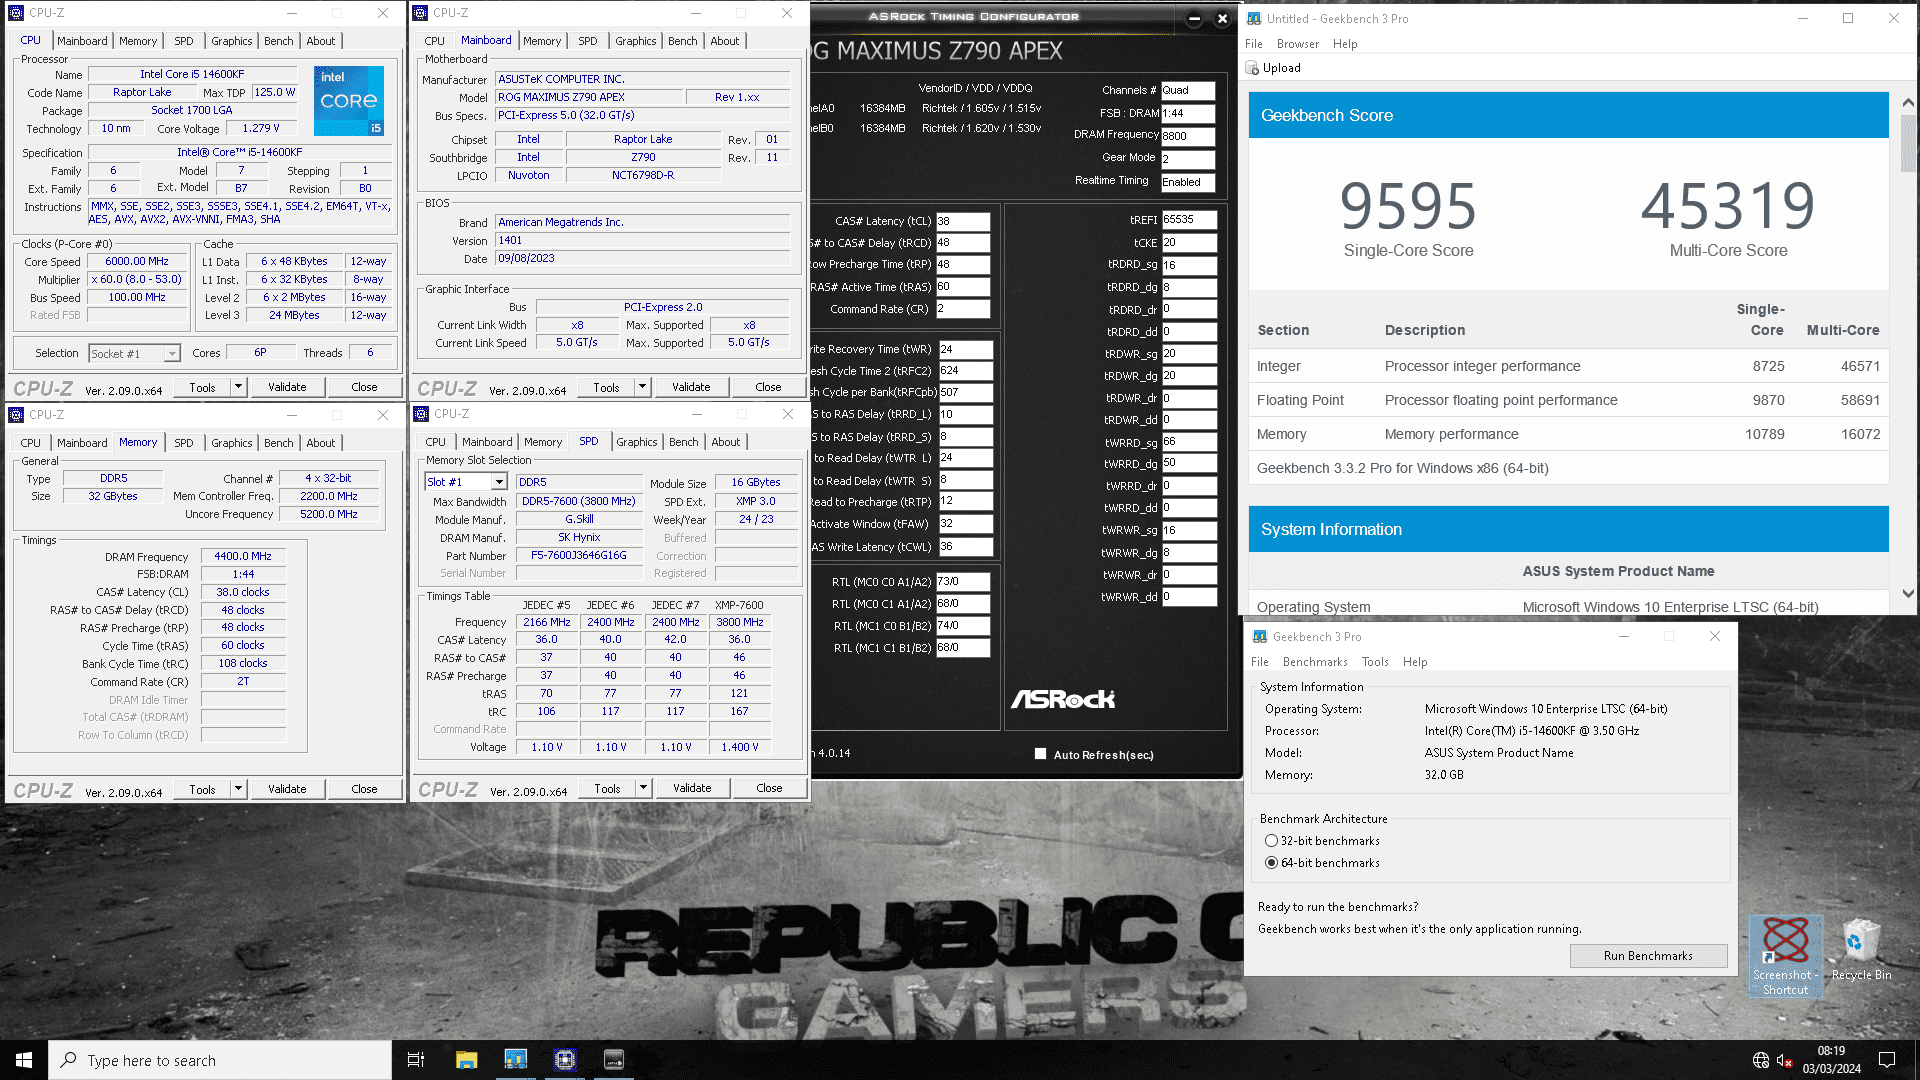Open File menu in Geekbench 3 Pro
This screenshot has height=1080, width=1920.
tap(1260, 662)
